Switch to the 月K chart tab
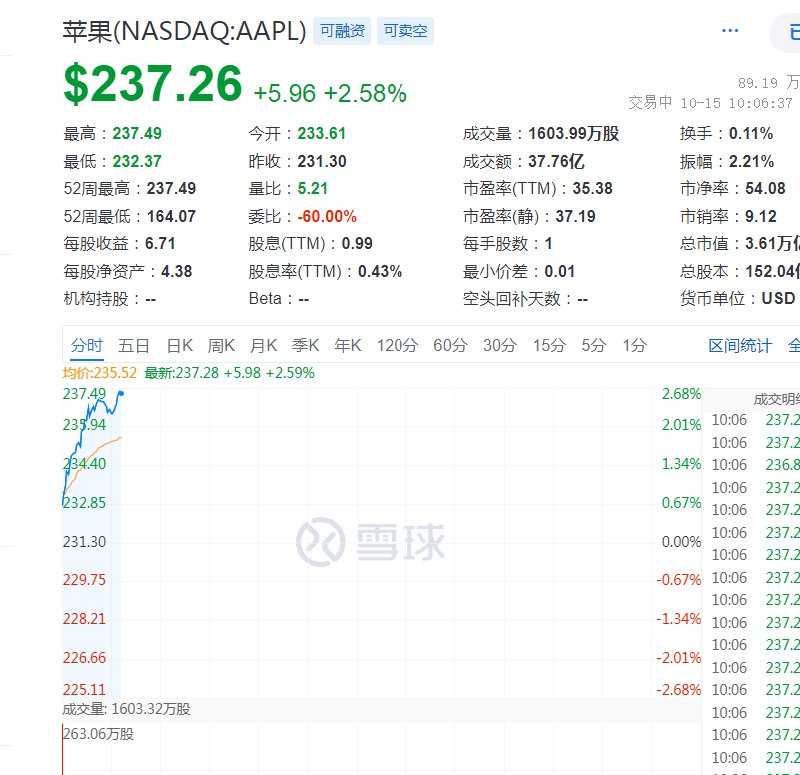Screen dimensions: 800x775 click(x=263, y=345)
